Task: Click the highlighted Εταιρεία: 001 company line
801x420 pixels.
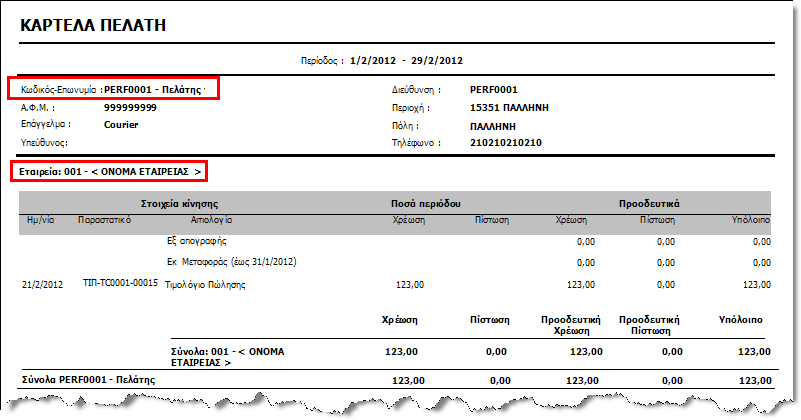Action: (110, 172)
